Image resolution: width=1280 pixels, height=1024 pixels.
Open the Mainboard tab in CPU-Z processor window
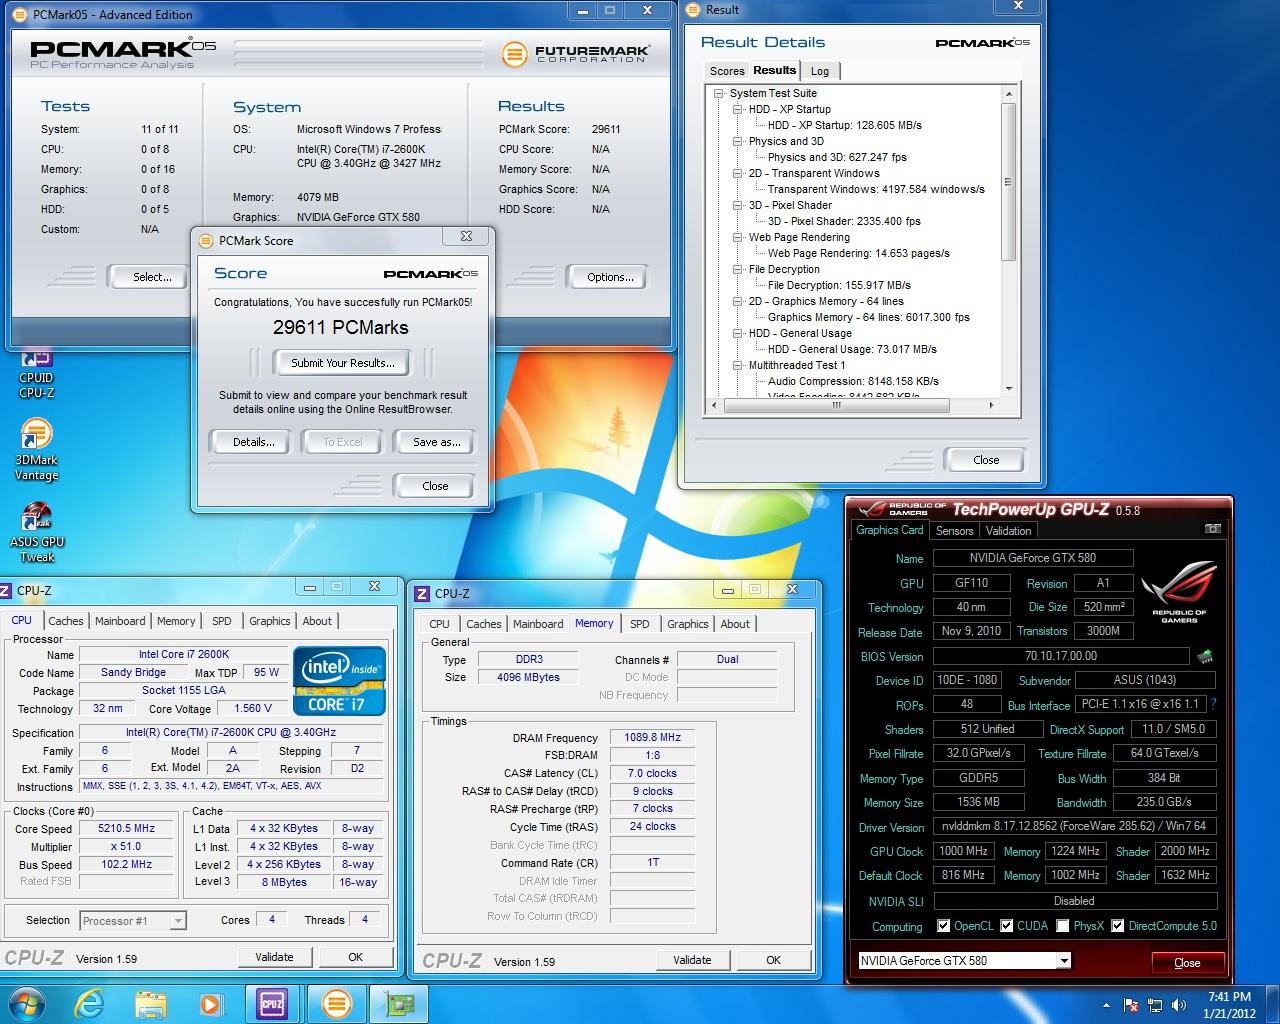(120, 621)
